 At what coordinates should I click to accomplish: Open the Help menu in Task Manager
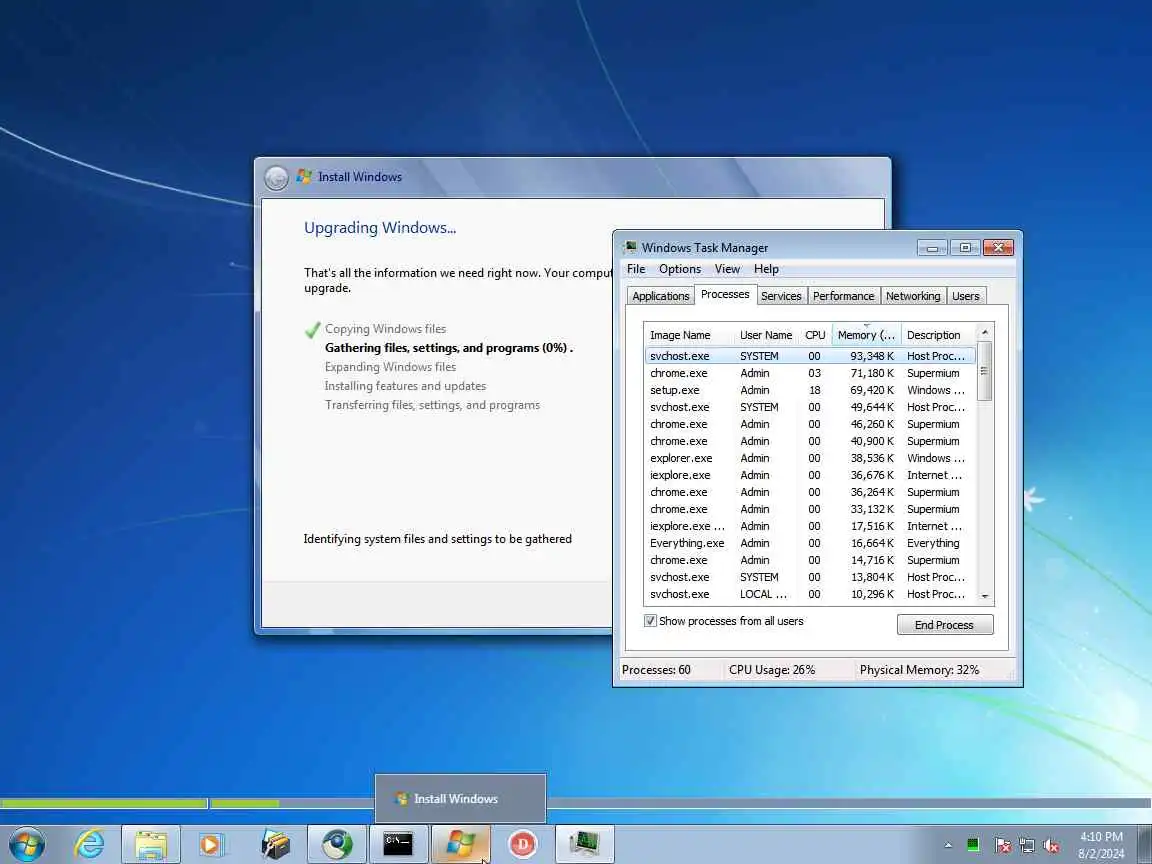point(766,269)
